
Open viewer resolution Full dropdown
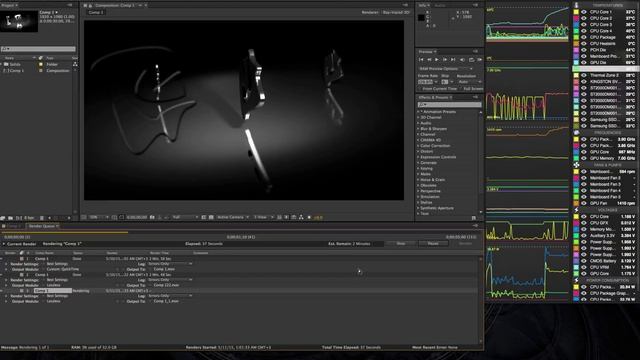tap(185, 217)
